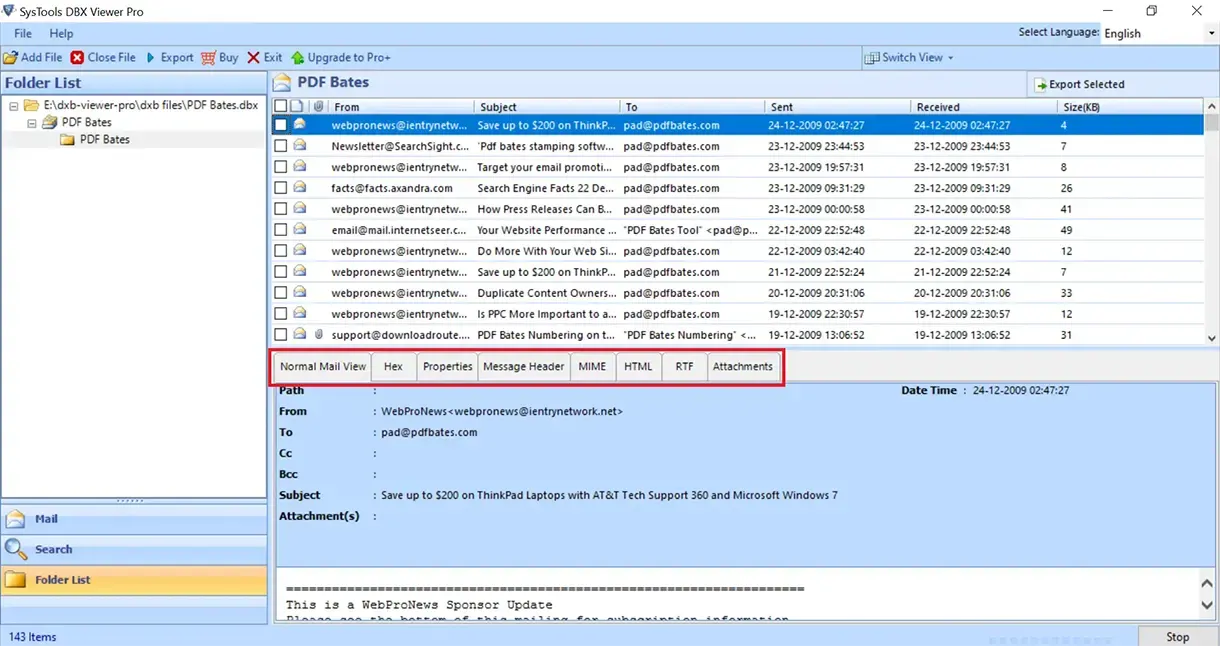This screenshot has height=646, width=1220.
Task: Switch to the RTF tab
Action: pos(684,366)
